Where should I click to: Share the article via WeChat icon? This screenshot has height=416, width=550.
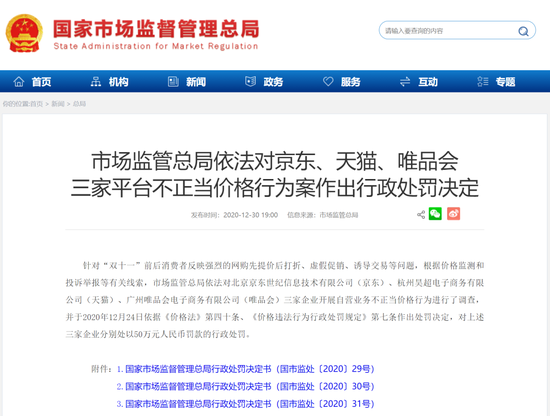coord(435,214)
